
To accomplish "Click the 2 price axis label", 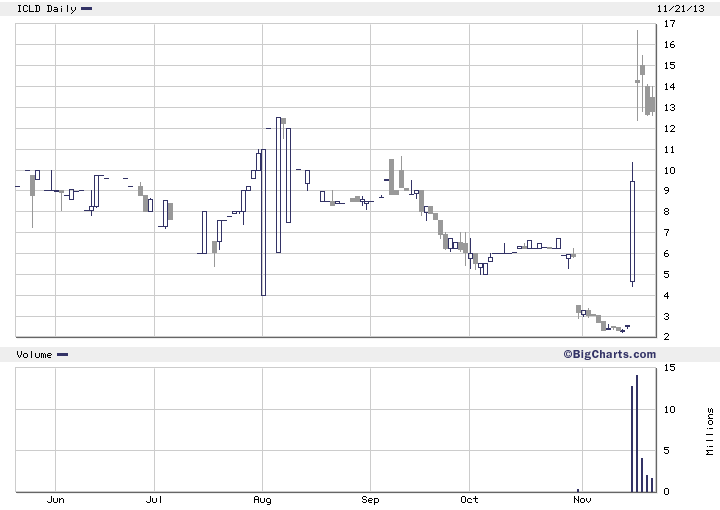I will 666,336.
